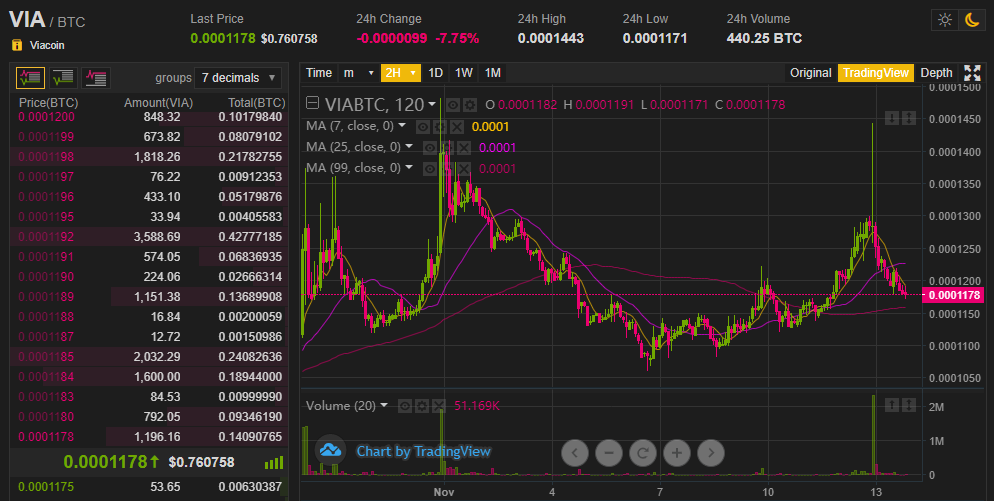Reset the chart view
994x501 pixels.
(x=642, y=453)
